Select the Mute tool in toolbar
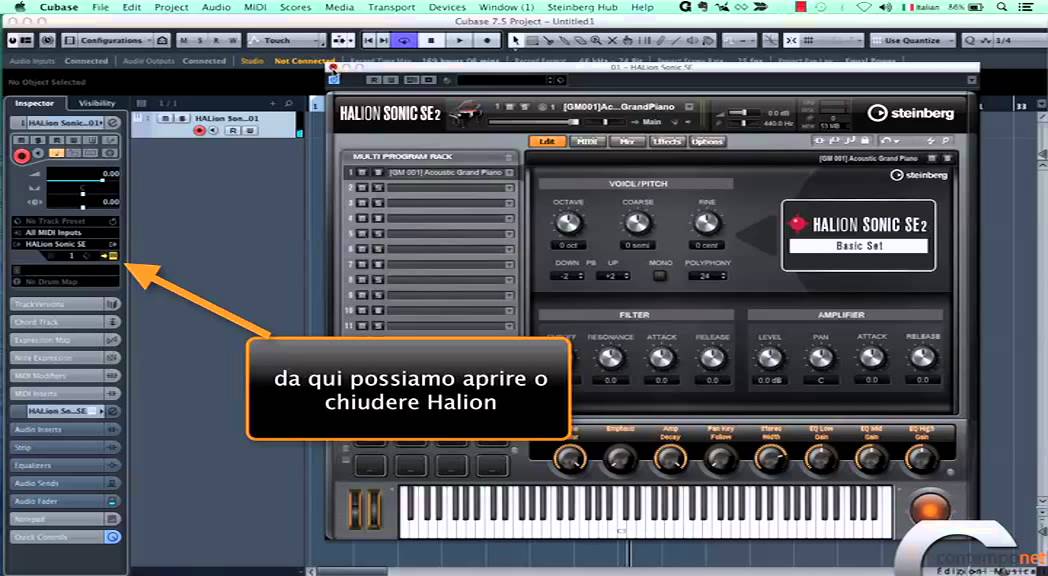 pos(612,40)
